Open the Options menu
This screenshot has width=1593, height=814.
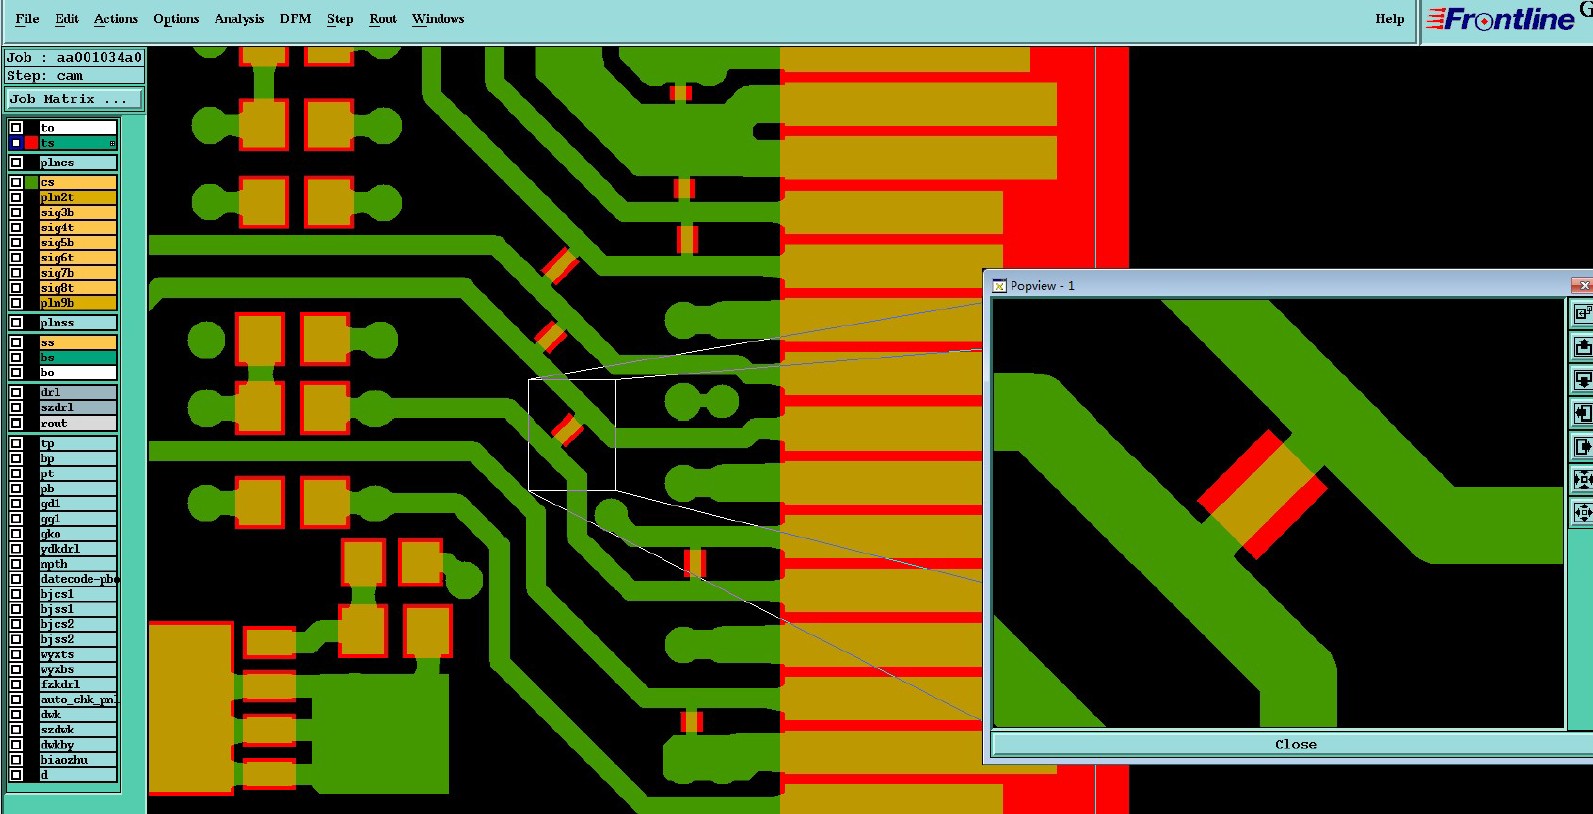click(176, 19)
